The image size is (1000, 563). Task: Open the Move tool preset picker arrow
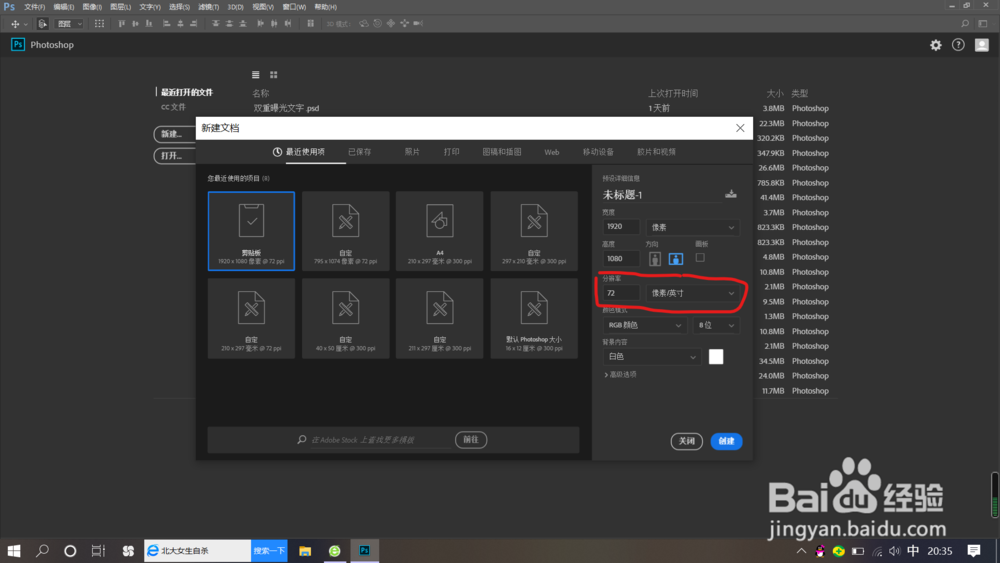pos(26,24)
